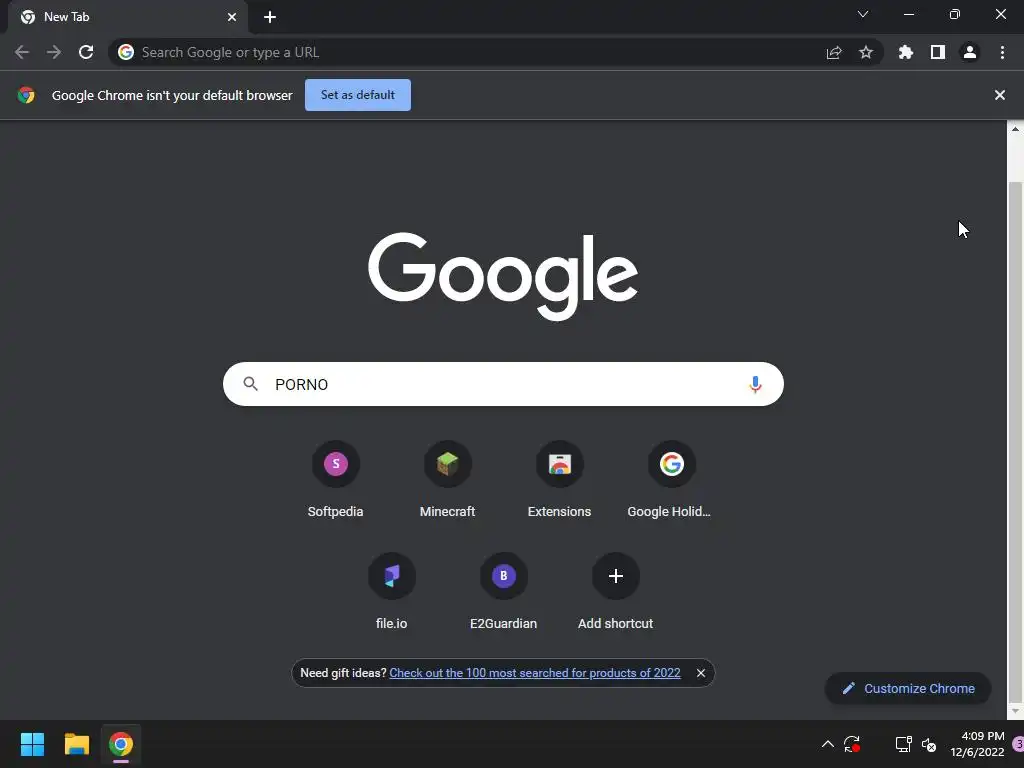Open the Windows Start menu

click(32, 744)
